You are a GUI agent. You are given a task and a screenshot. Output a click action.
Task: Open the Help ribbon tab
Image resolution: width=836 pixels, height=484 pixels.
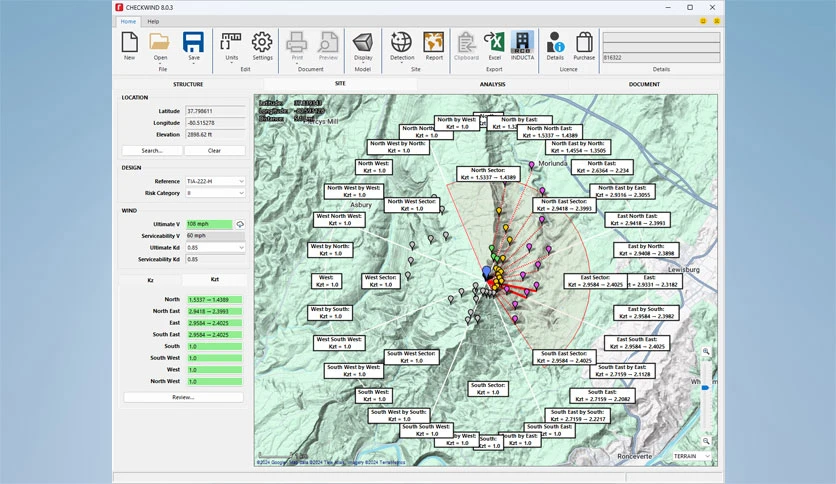[153, 21]
